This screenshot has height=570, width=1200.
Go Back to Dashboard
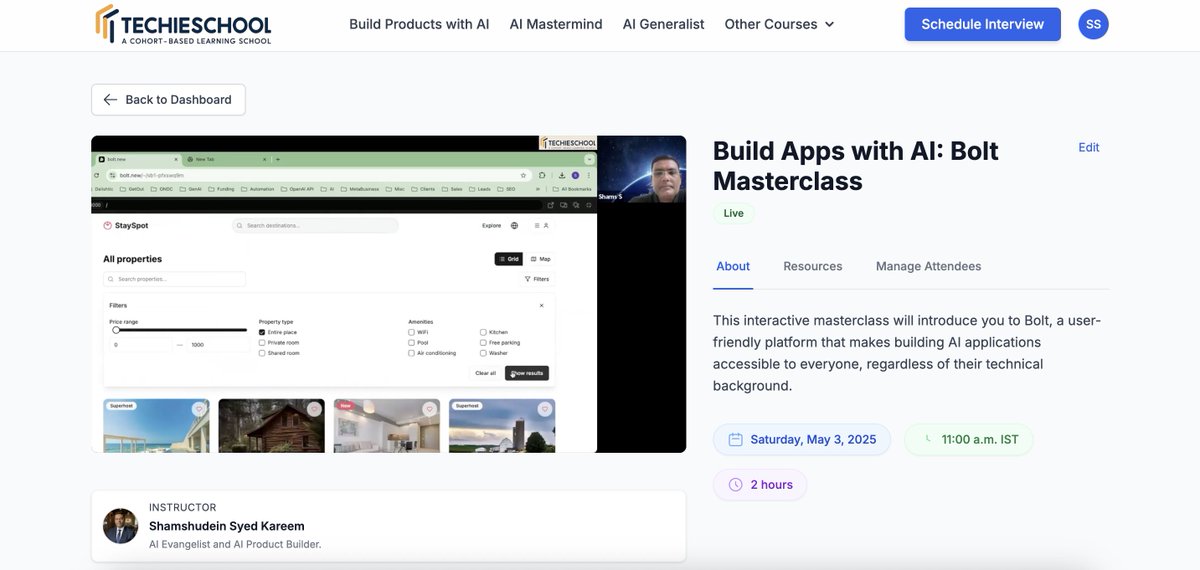click(x=168, y=100)
